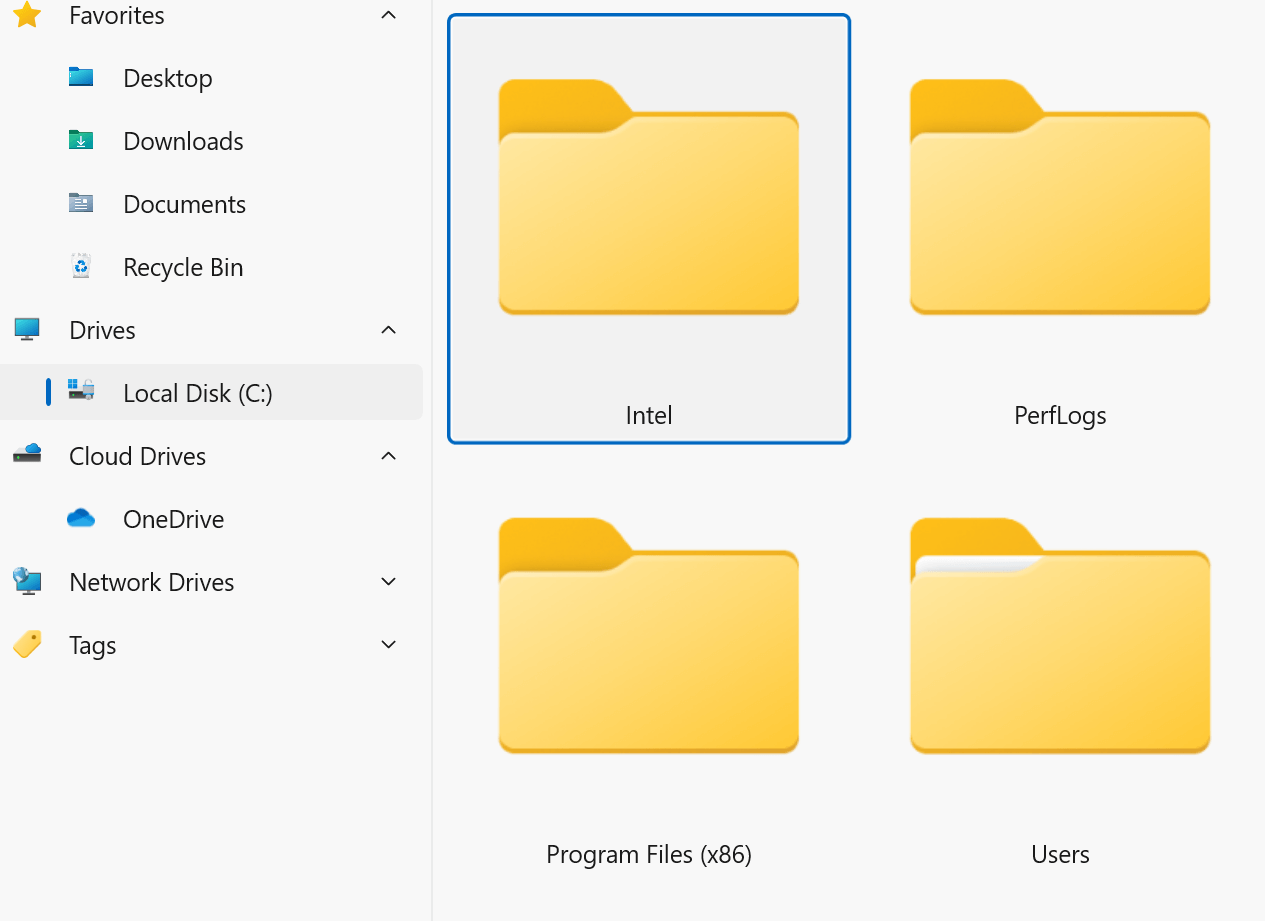1265x921 pixels.
Task: Click the Favorites star icon
Action: click(26, 15)
